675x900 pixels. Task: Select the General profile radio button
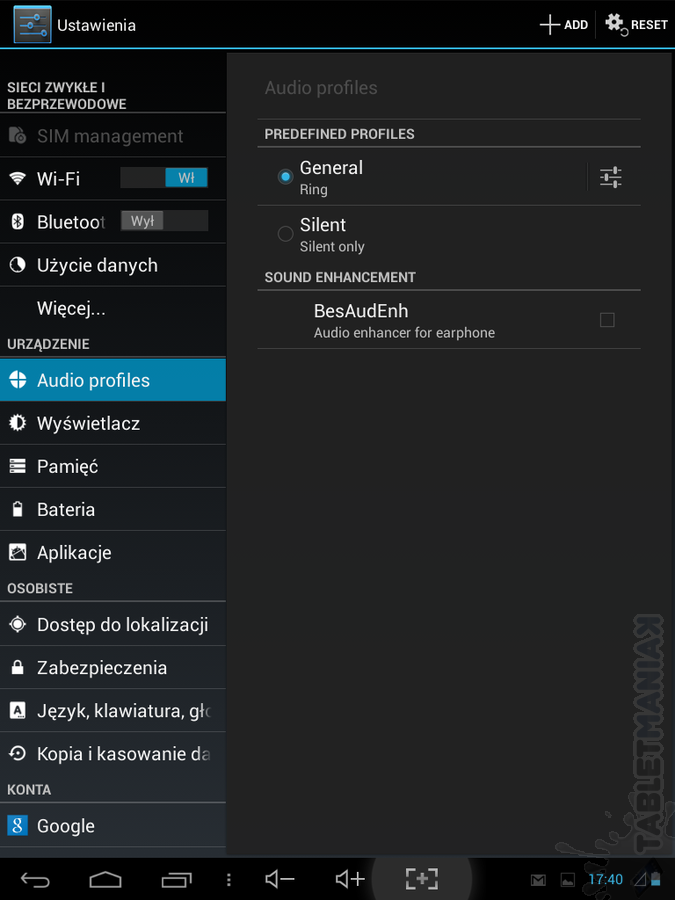pyautogui.click(x=285, y=176)
